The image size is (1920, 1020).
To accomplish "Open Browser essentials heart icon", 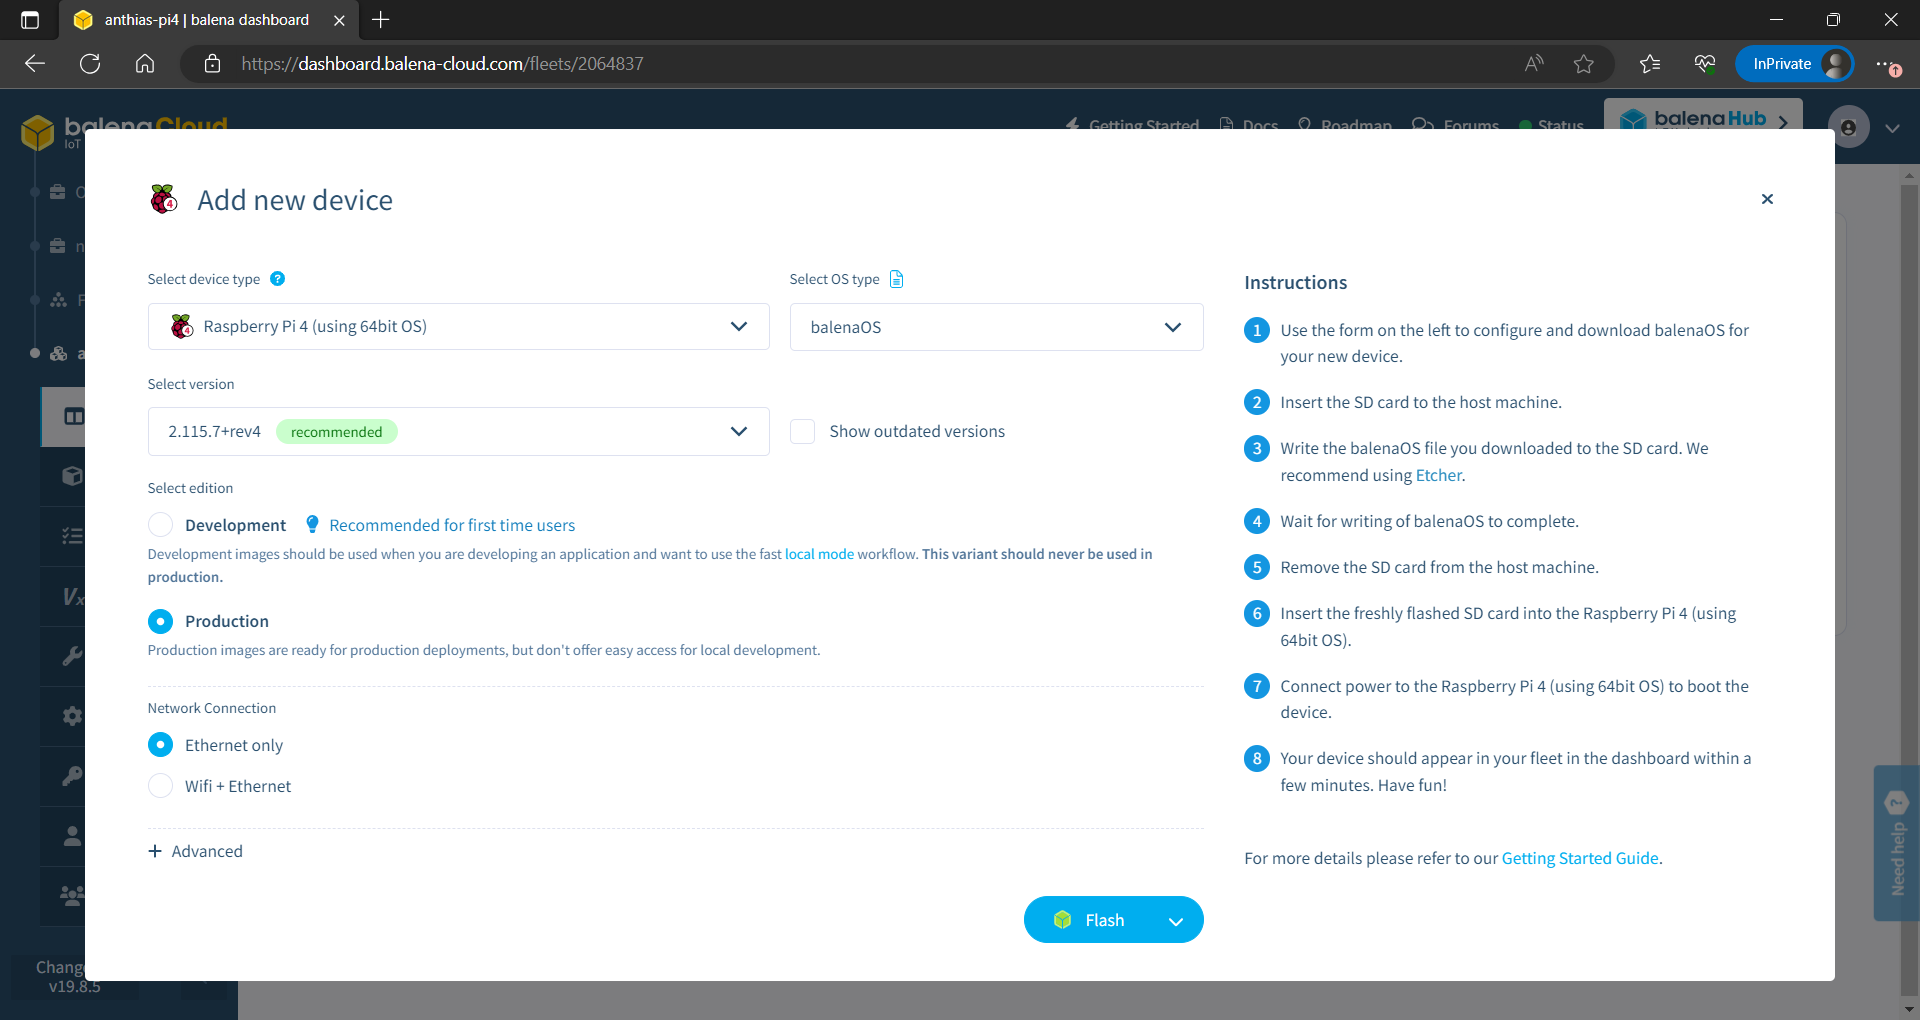I will click(x=1705, y=64).
